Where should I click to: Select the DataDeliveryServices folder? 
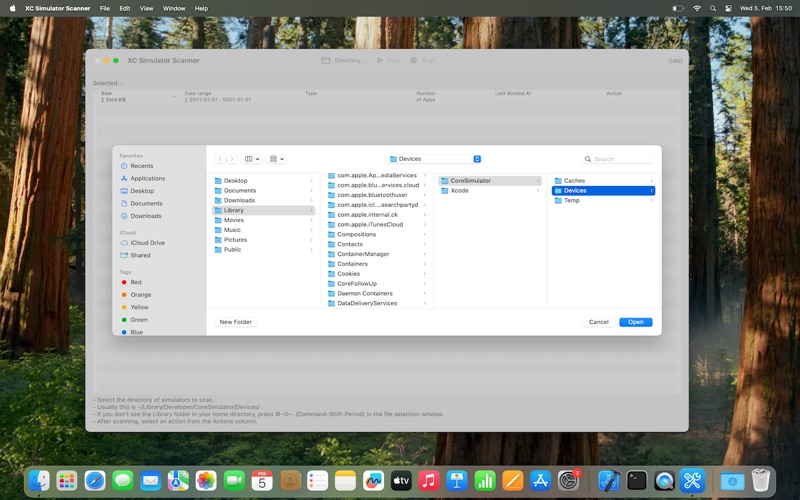[x=377, y=304]
